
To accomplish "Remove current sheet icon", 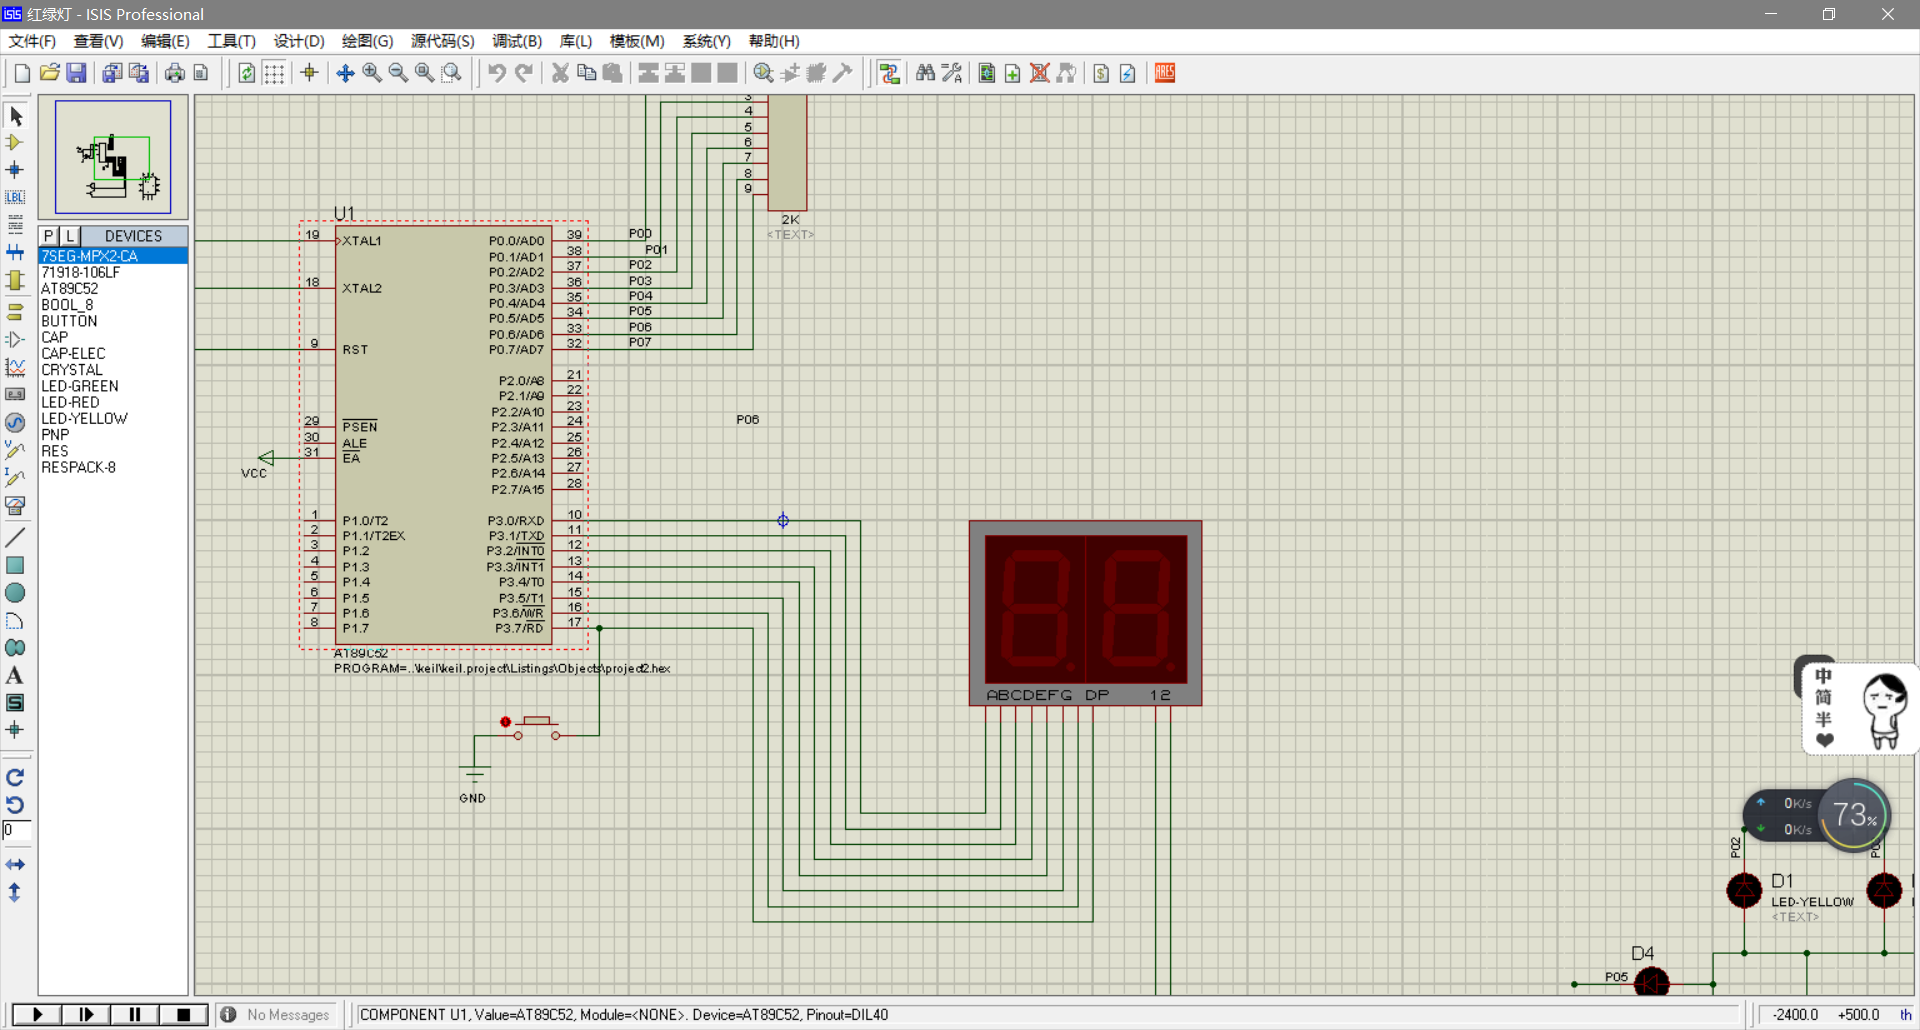I will point(1040,73).
